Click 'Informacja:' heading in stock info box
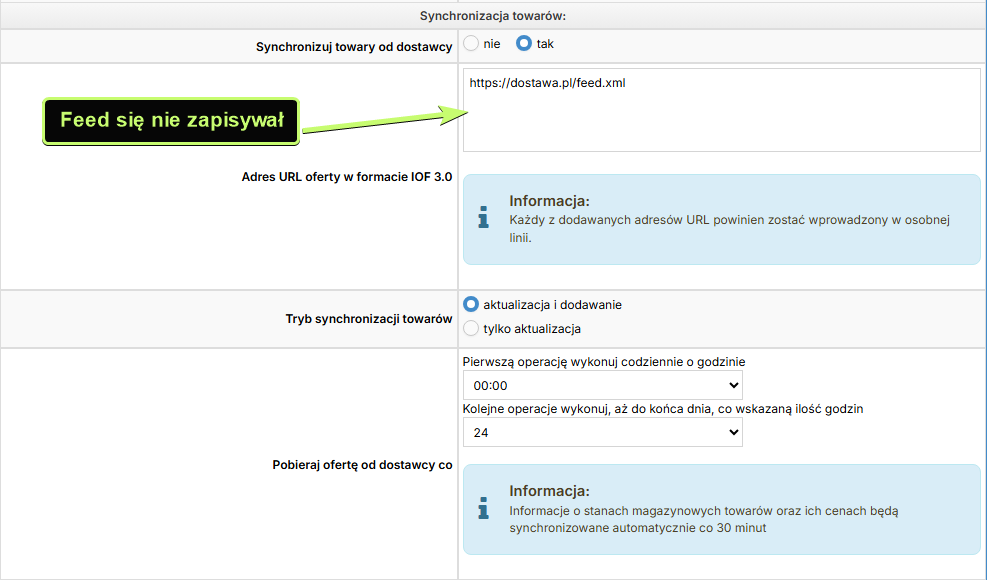The width and height of the screenshot is (990, 580). pos(549,491)
